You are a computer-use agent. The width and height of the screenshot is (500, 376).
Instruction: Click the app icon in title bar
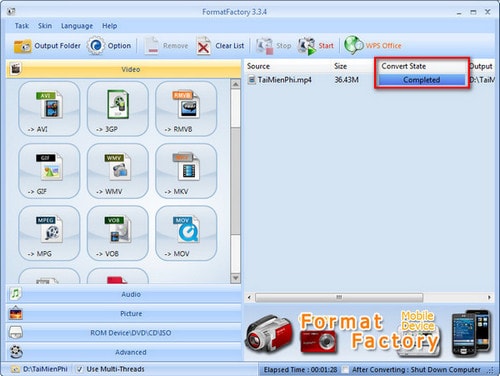11,12
